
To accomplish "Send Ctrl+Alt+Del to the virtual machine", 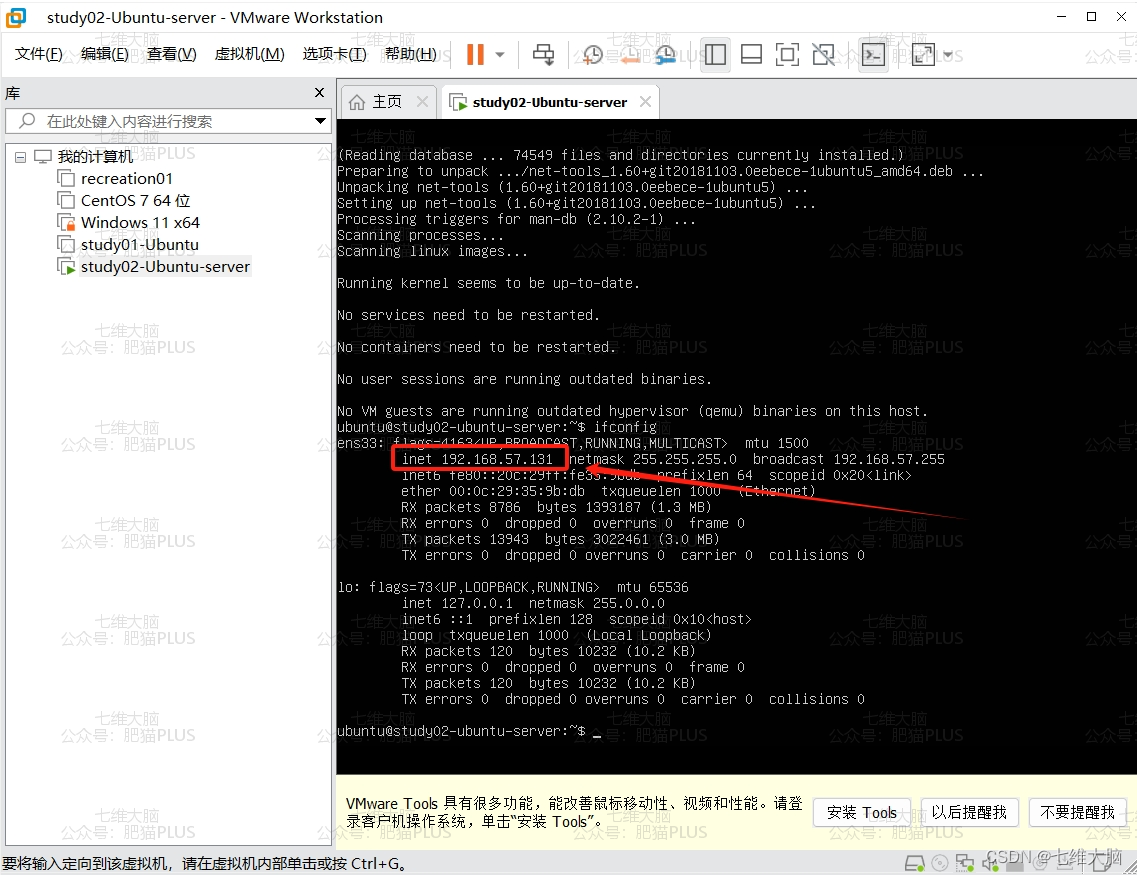I will 543,54.
